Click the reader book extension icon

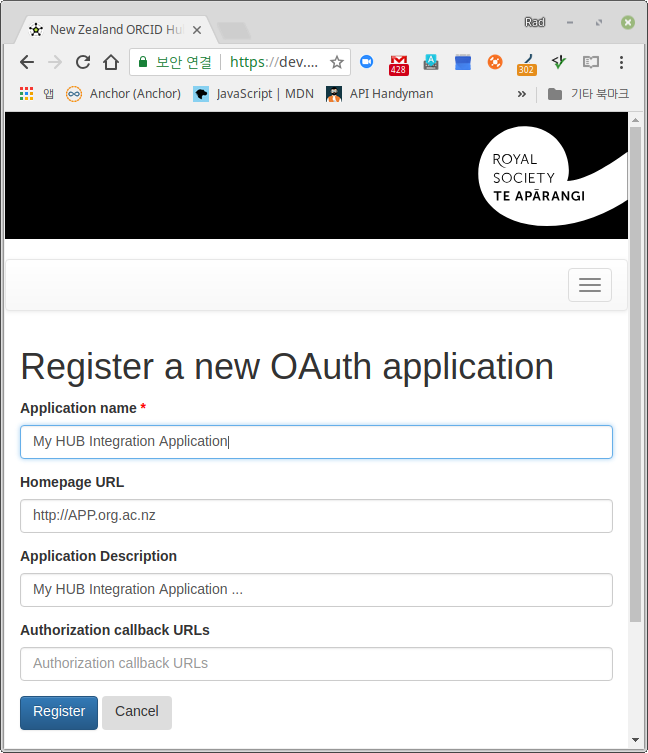click(590, 62)
